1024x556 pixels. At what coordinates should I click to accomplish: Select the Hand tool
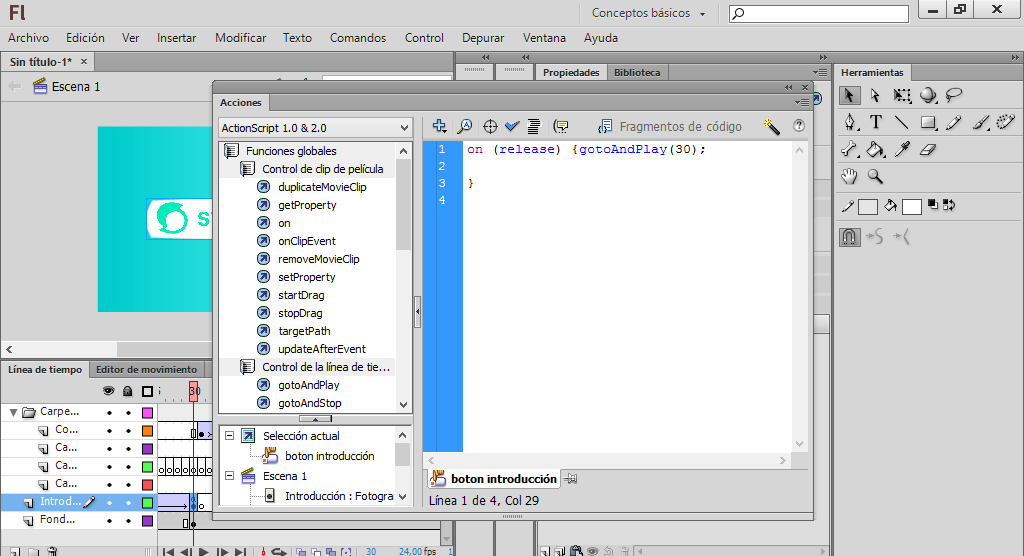coord(849,176)
